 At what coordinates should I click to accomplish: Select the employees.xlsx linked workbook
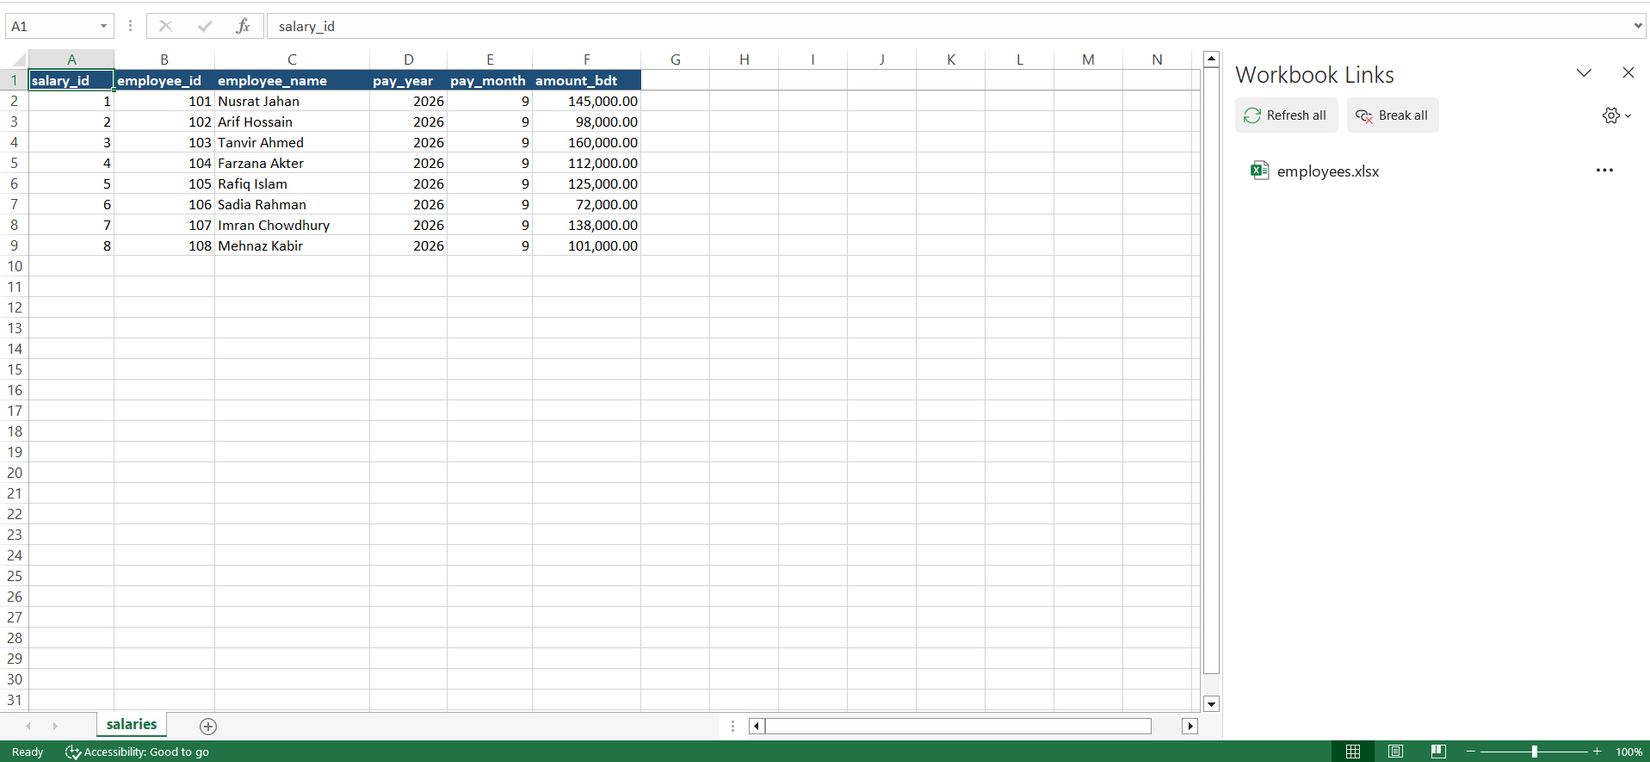[1327, 171]
